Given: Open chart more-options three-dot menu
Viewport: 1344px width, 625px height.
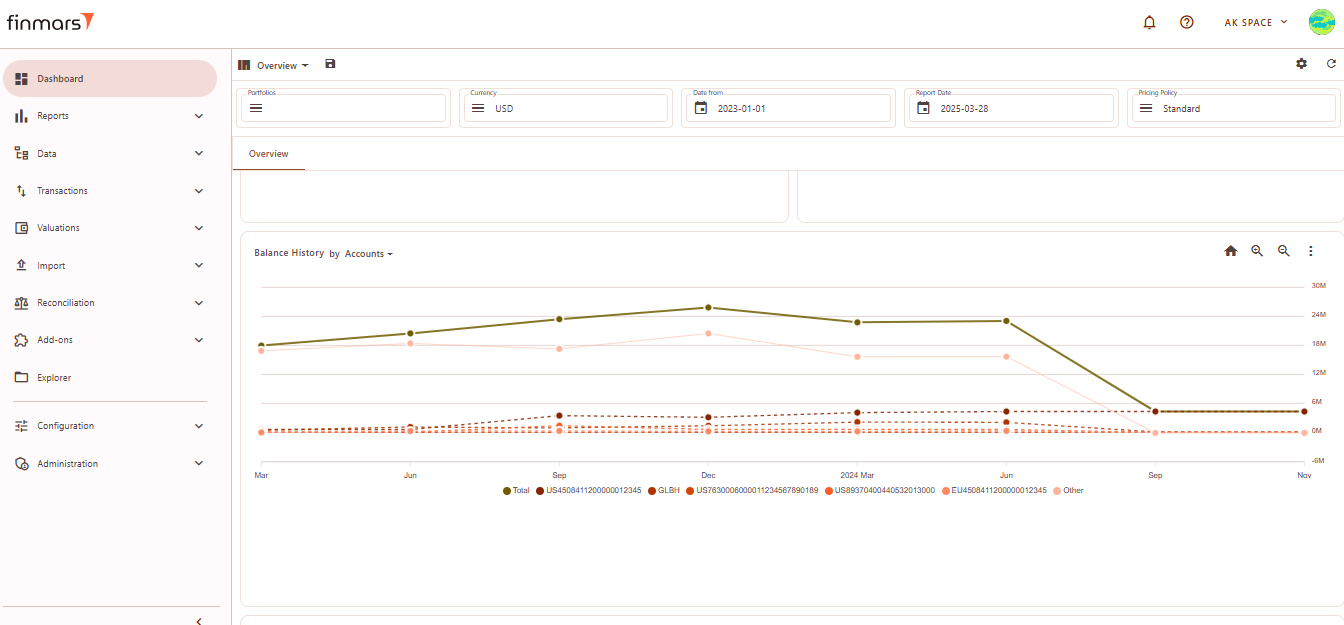Looking at the screenshot, I should (1311, 251).
